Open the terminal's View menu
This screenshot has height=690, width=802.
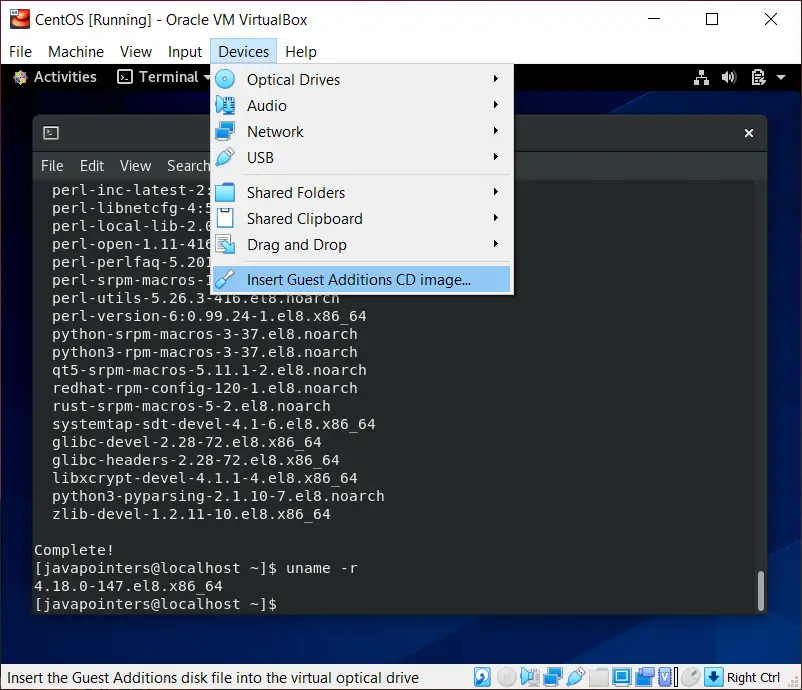(x=136, y=166)
